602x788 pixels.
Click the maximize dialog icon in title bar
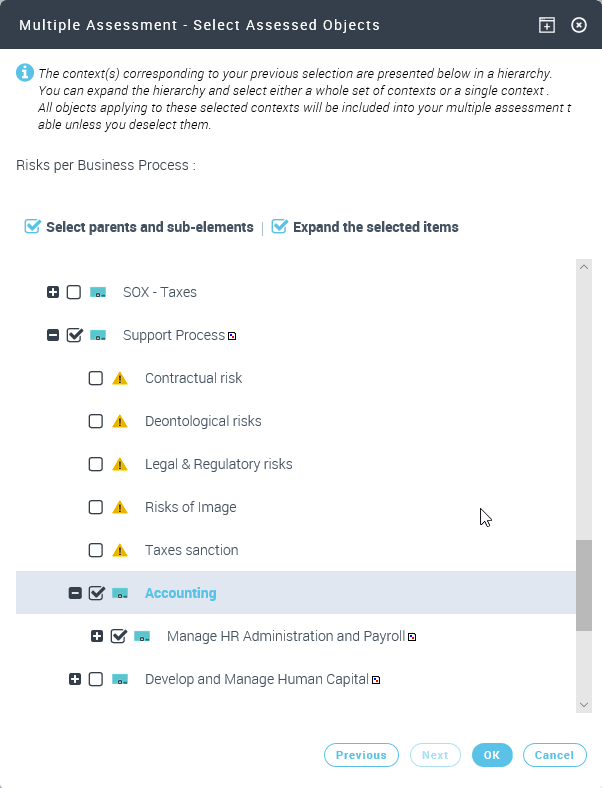(547, 25)
